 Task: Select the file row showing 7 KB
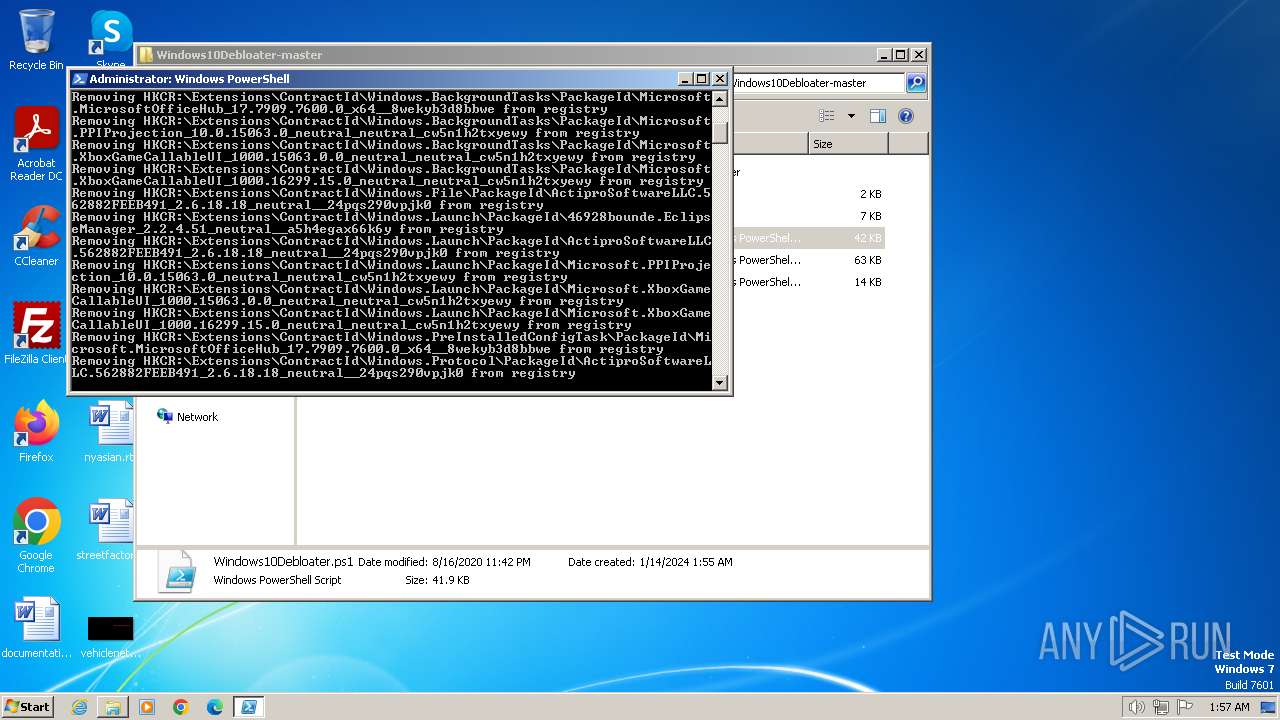click(x=808, y=216)
